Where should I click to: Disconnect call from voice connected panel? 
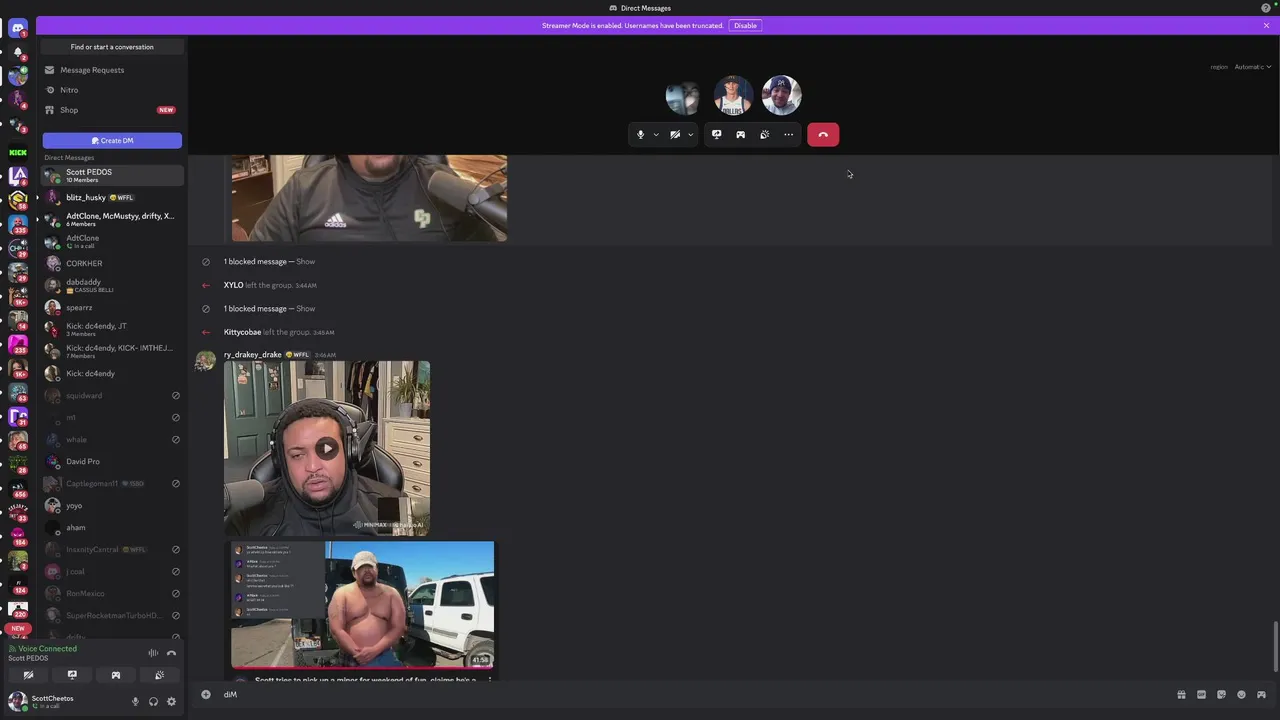point(171,653)
